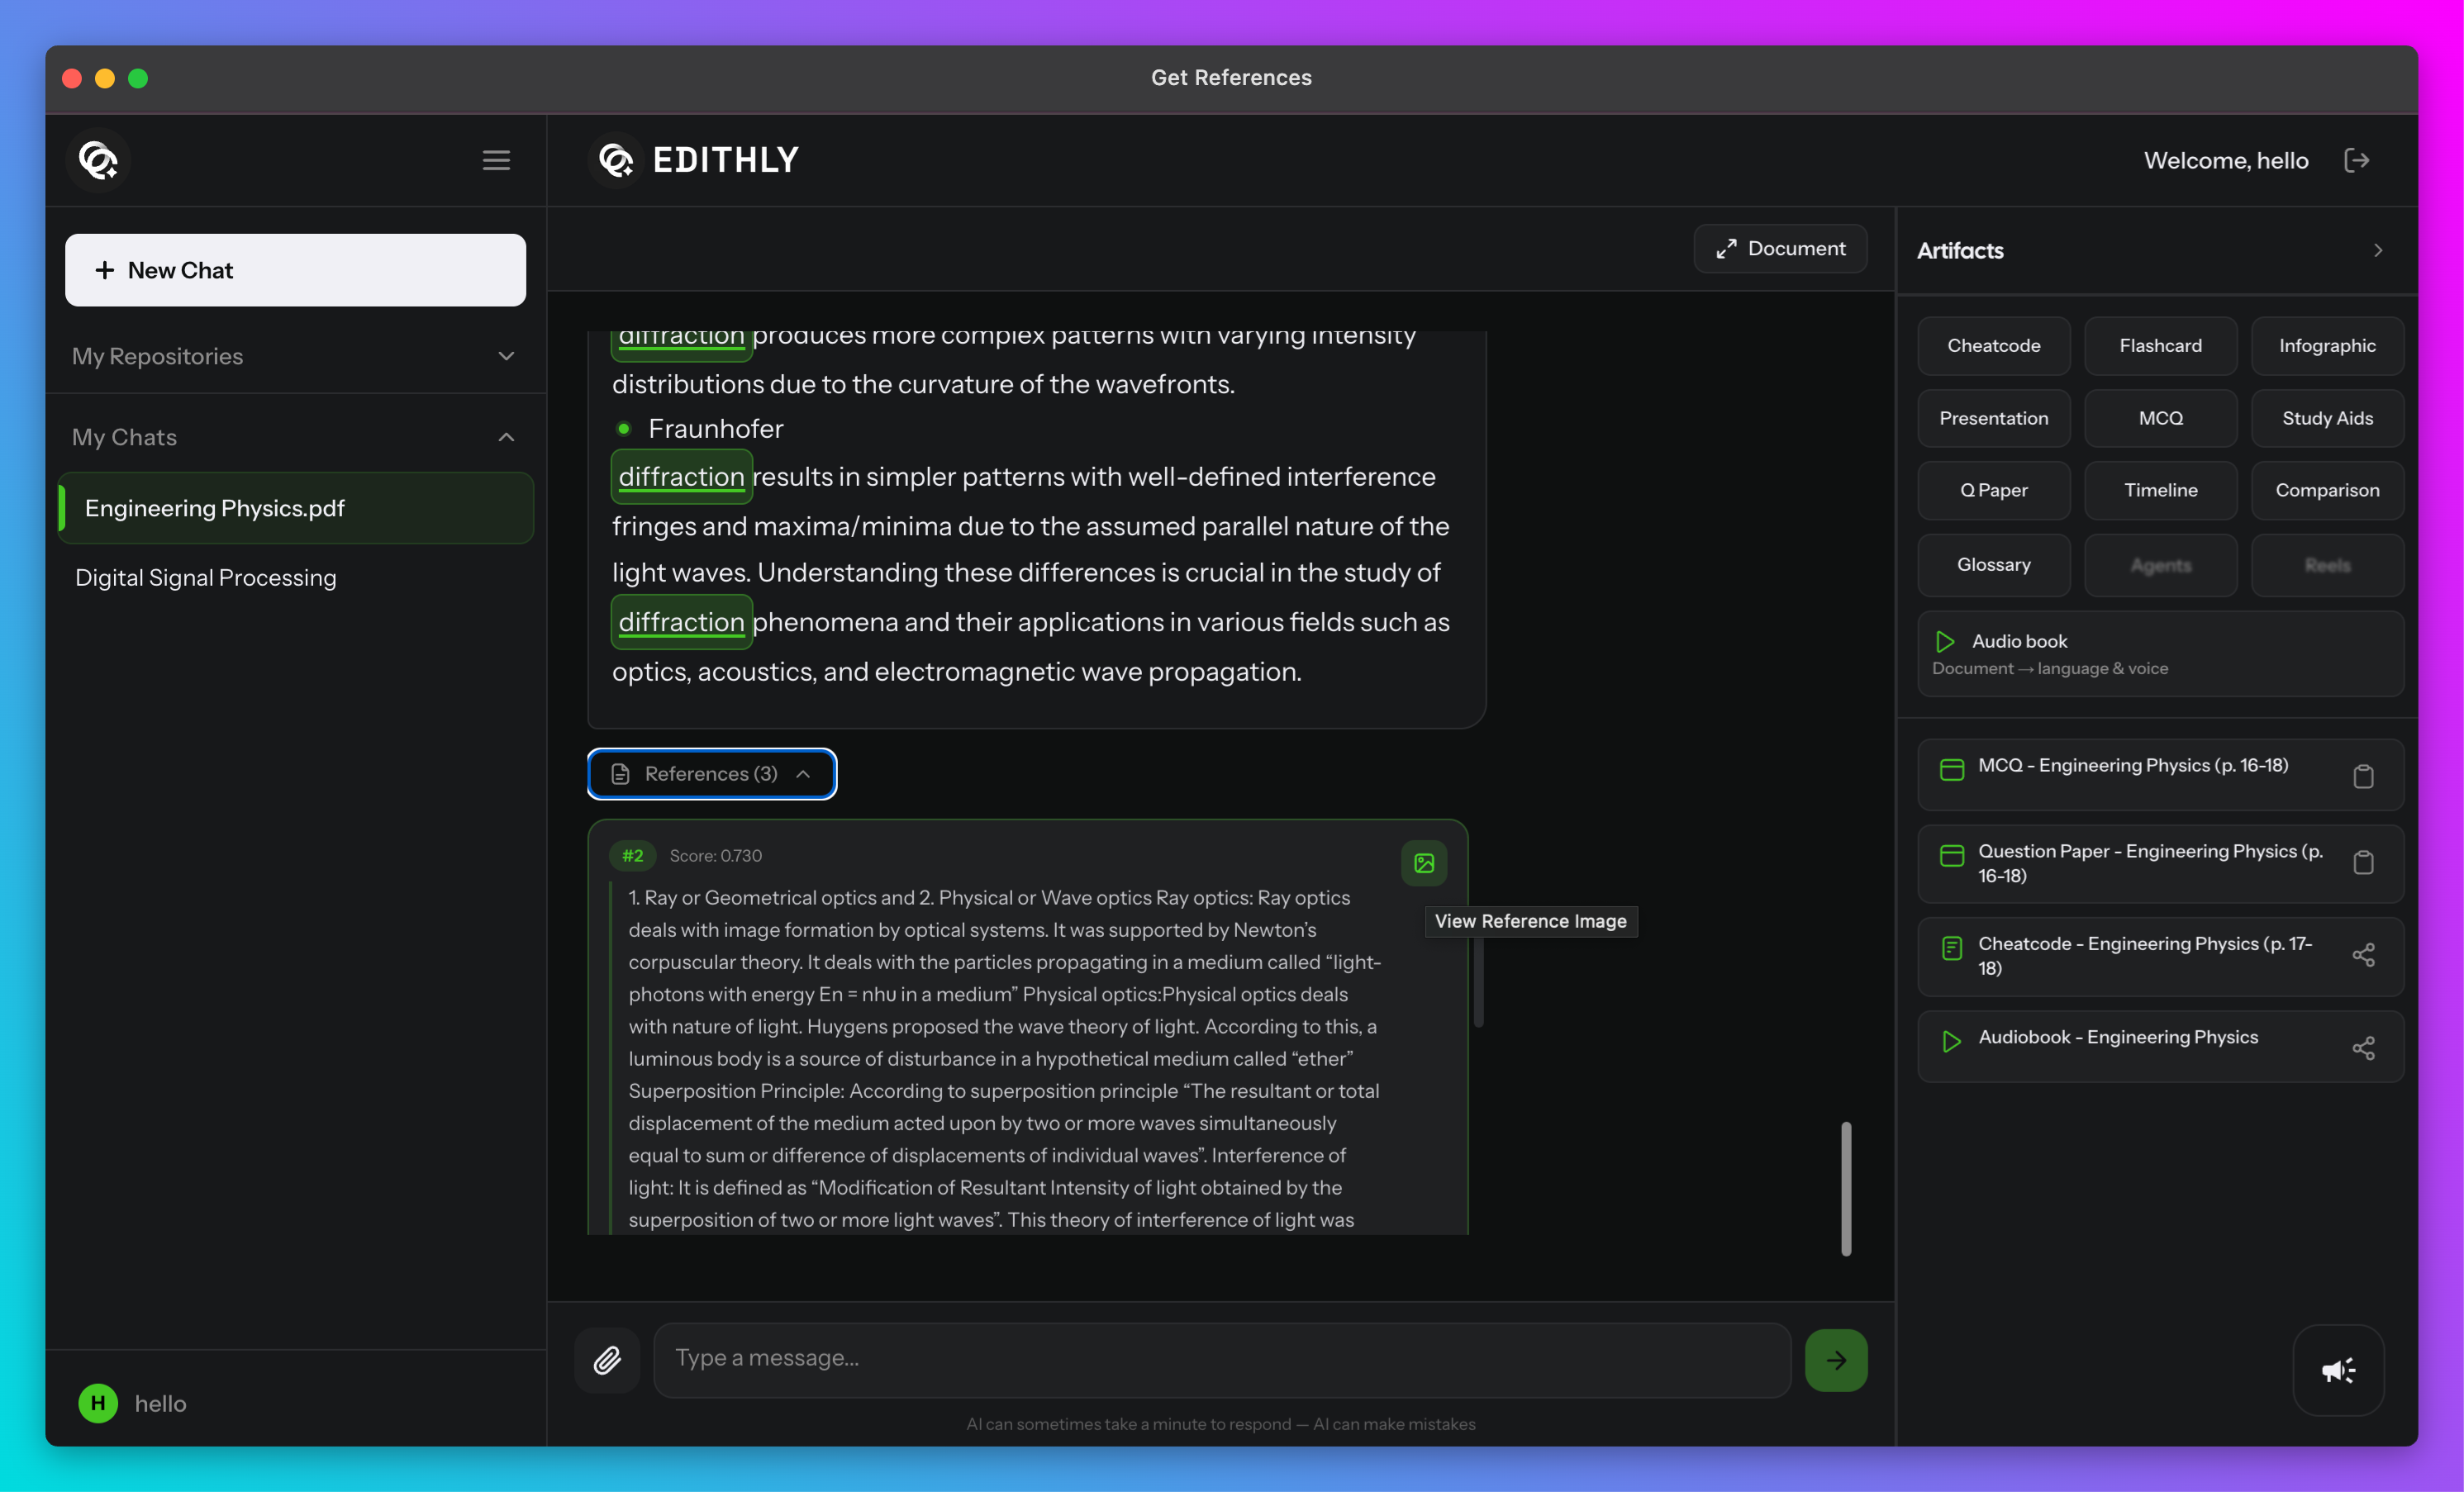
Task: Click the user avatar H icon
Action: [98, 1403]
